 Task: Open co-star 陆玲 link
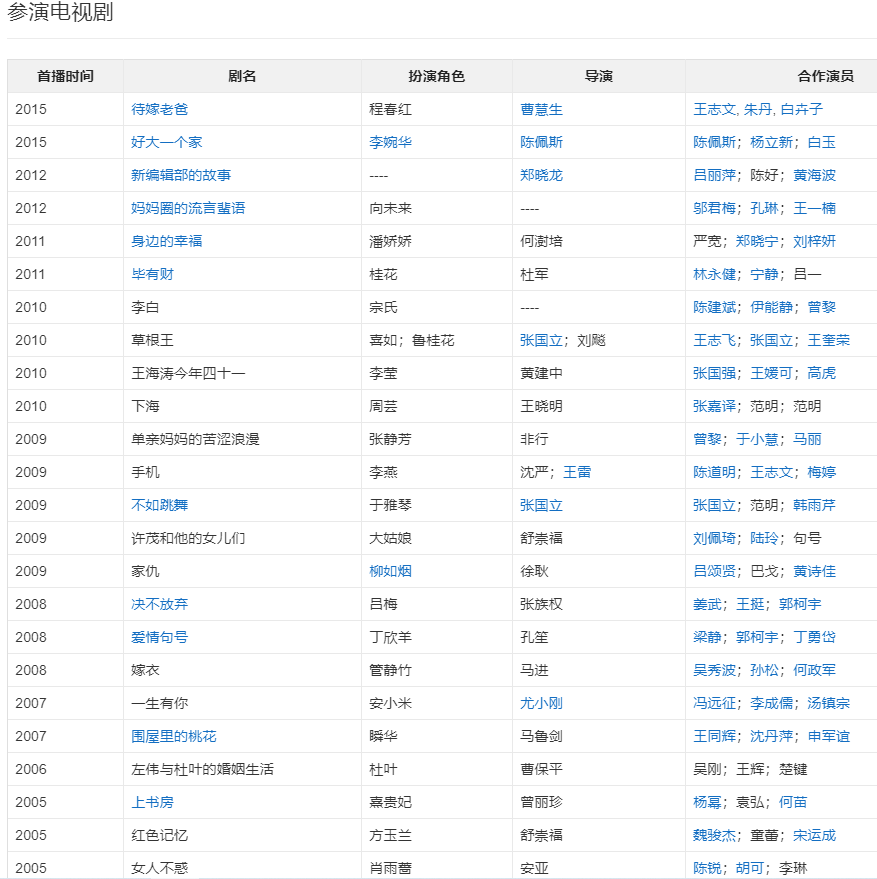click(x=764, y=539)
